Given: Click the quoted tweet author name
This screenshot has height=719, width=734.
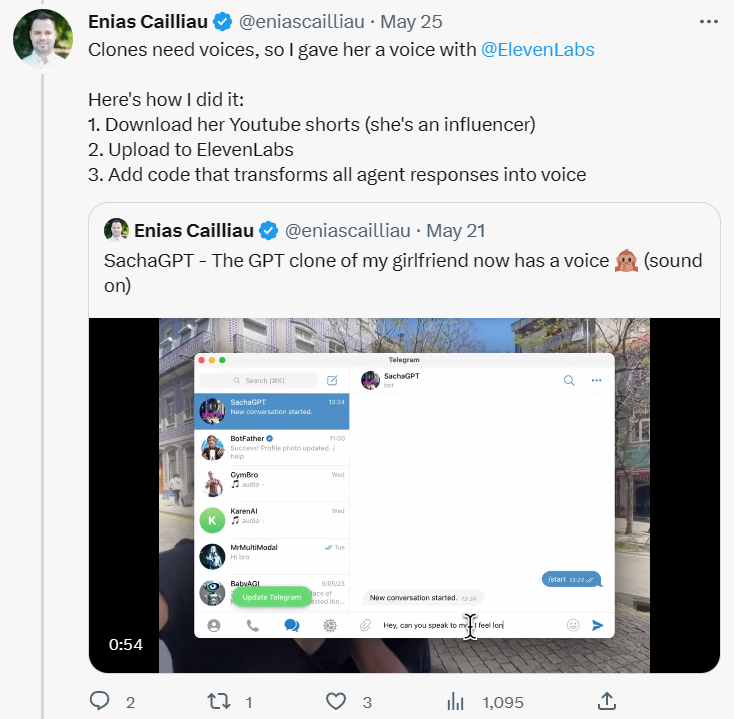Looking at the screenshot, I should pyautogui.click(x=195, y=231).
